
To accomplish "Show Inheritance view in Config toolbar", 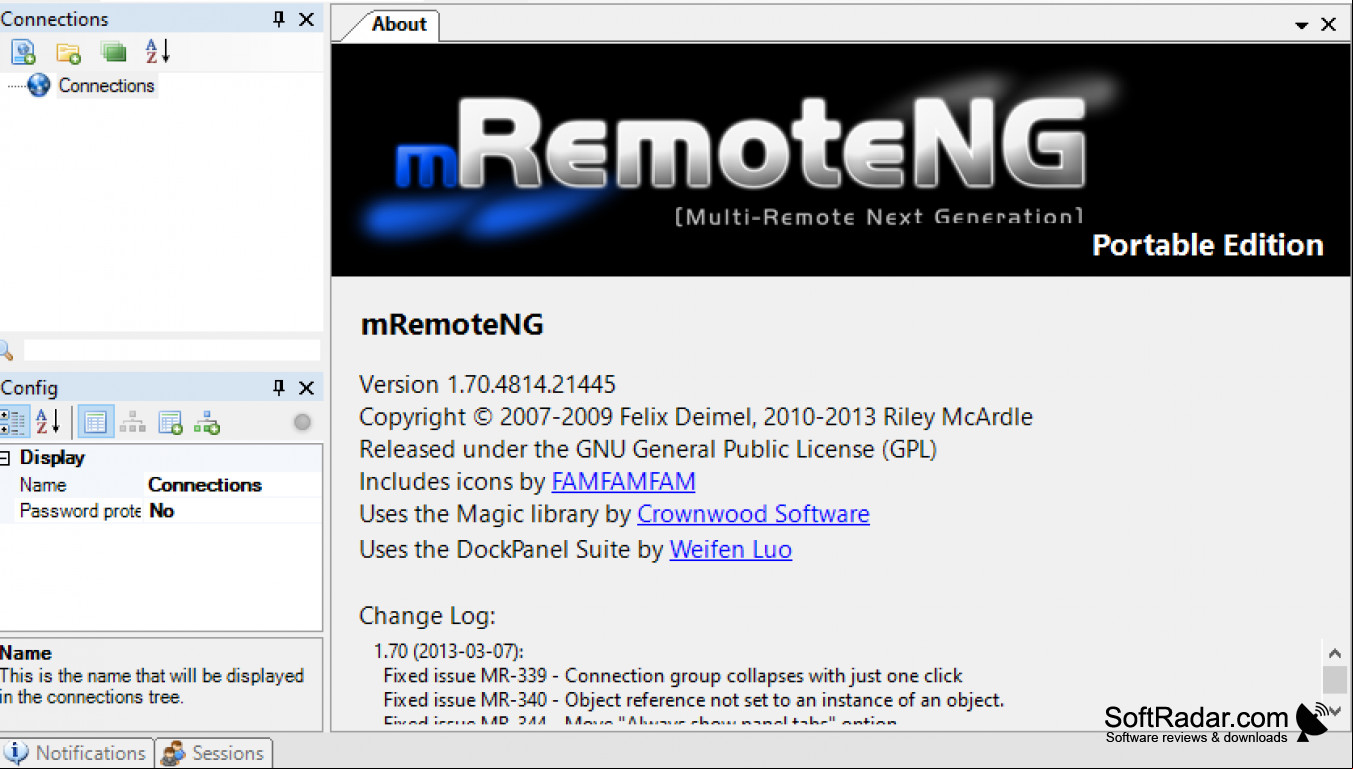I will pos(132,422).
